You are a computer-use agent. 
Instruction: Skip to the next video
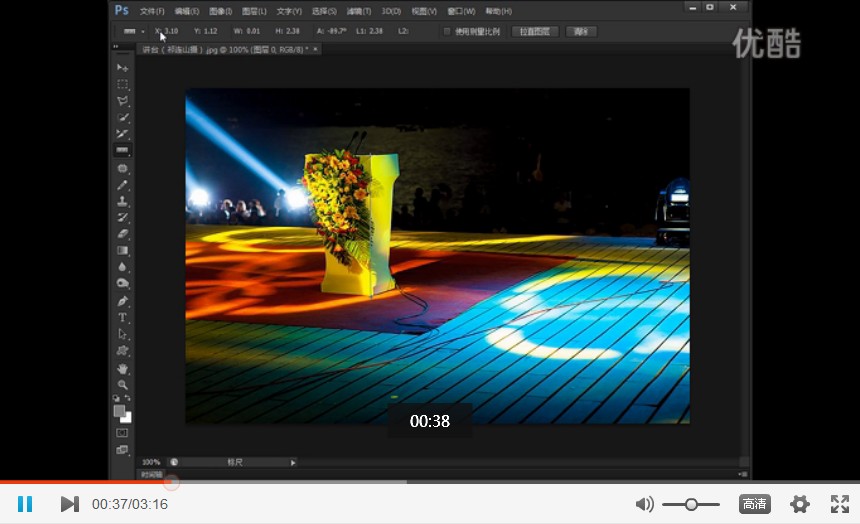tap(70, 504)
